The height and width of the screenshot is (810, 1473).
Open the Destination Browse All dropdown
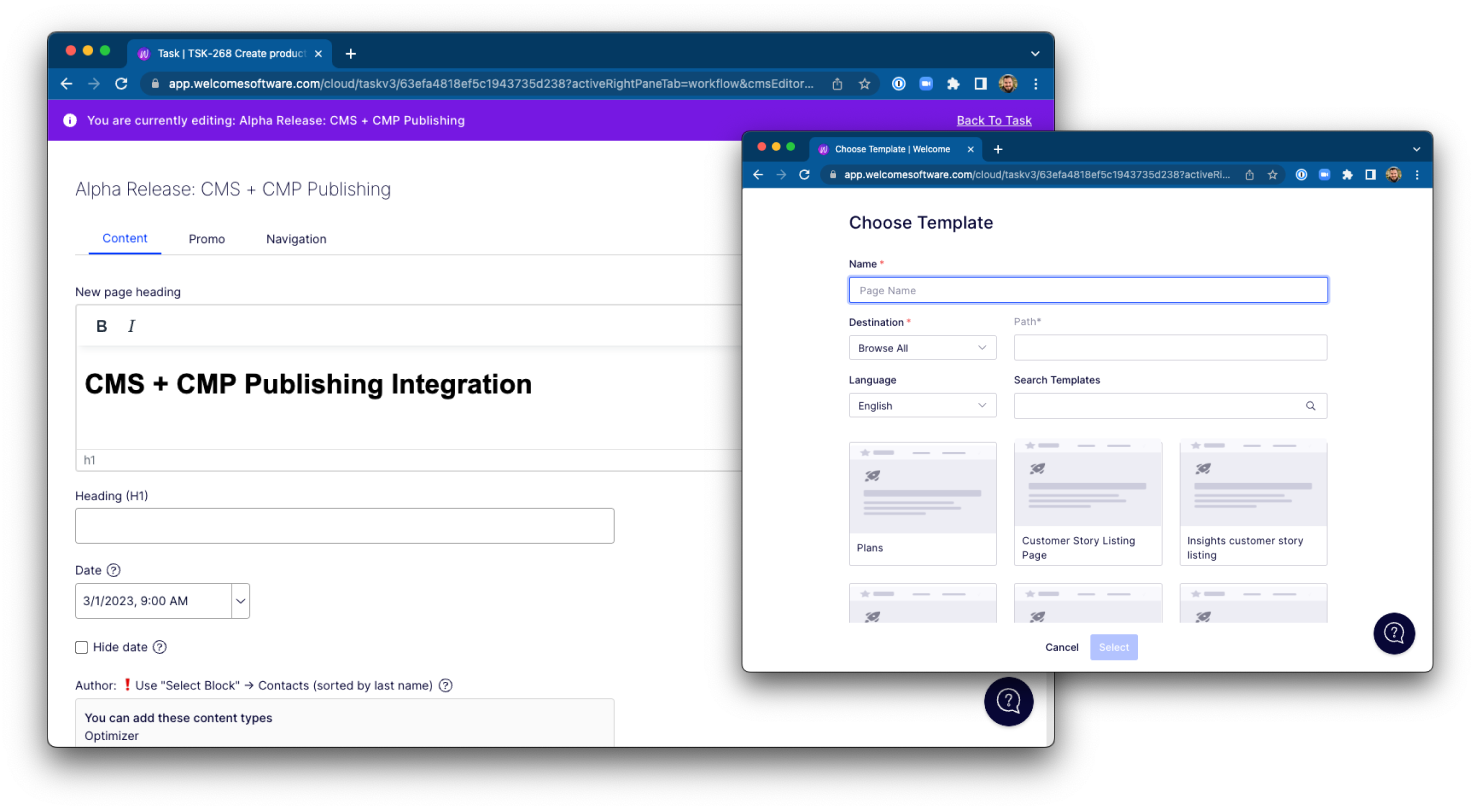click(x=922, y=348)
